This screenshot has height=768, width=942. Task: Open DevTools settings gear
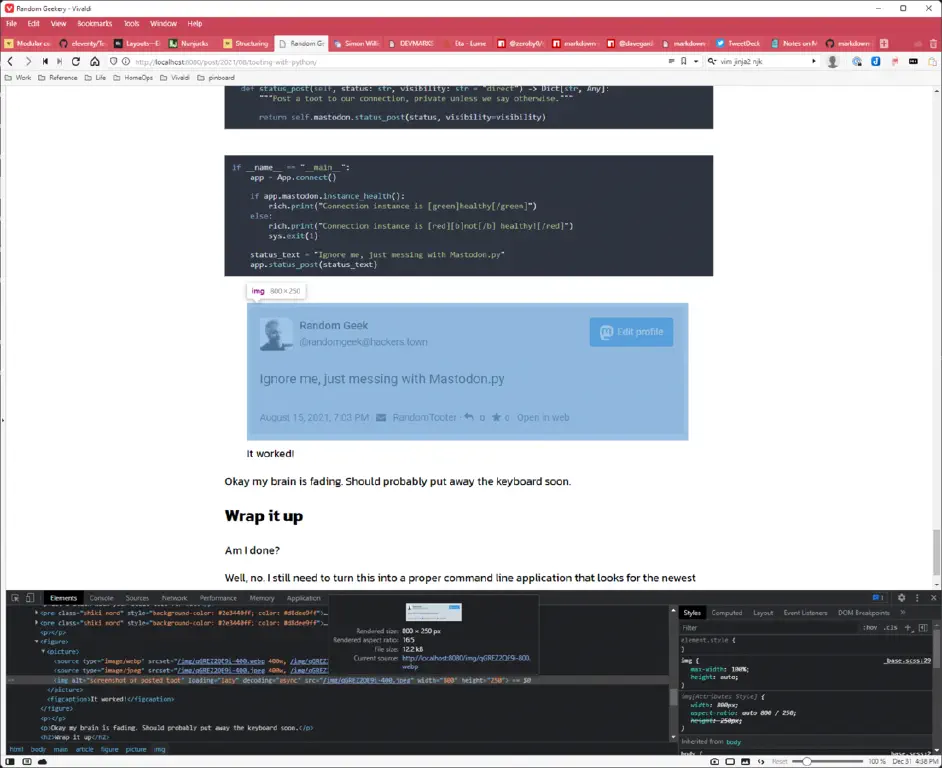point(901,598)
